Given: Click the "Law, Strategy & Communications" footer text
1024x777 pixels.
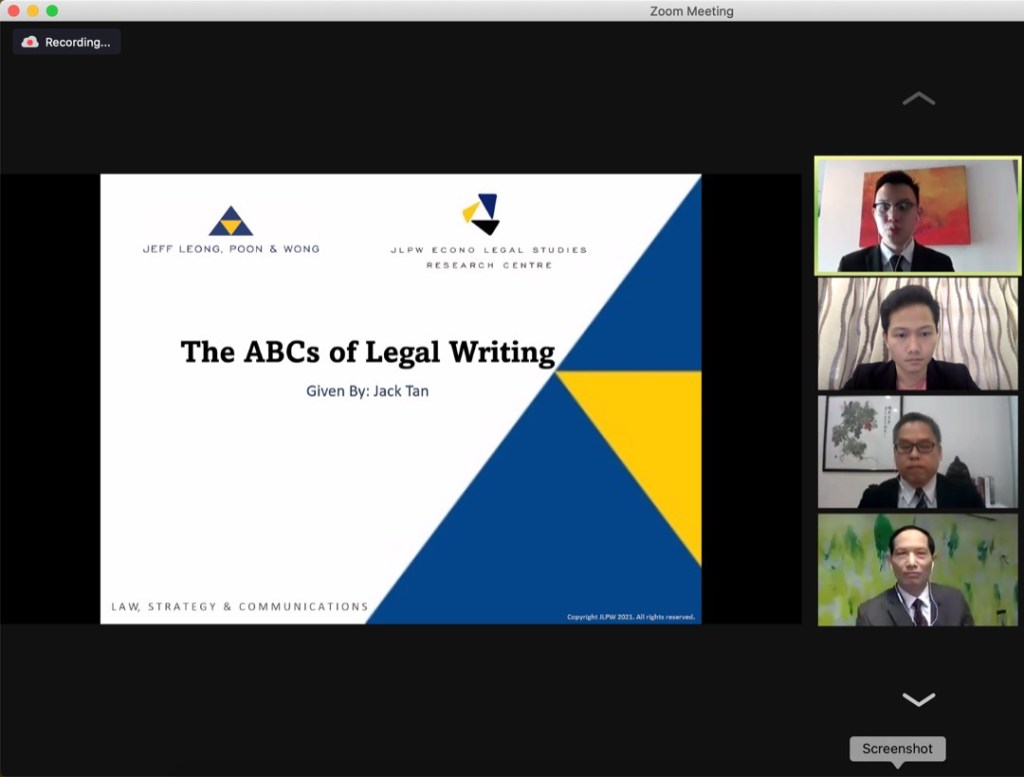Looking at the screenshot, I should pos(240,606).
